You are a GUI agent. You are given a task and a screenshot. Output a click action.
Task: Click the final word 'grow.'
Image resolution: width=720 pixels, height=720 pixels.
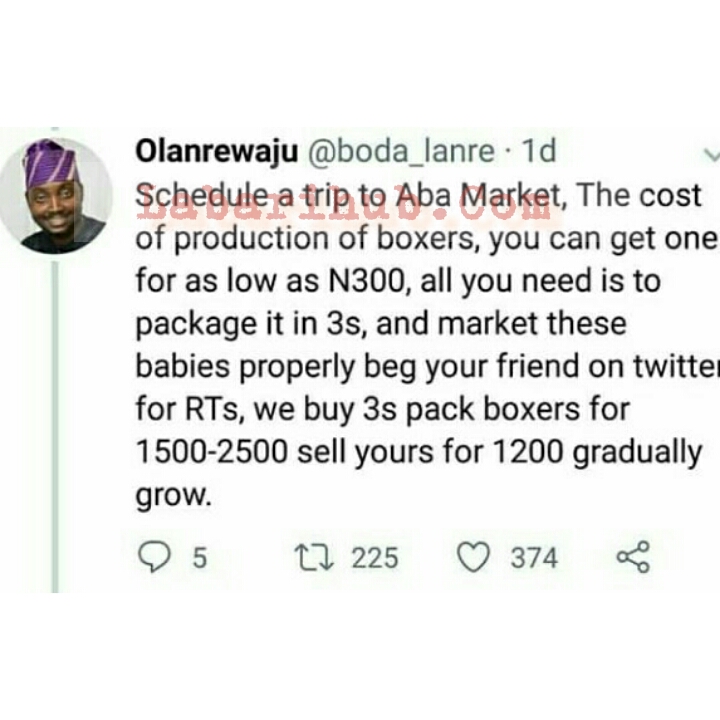[174, 497]
